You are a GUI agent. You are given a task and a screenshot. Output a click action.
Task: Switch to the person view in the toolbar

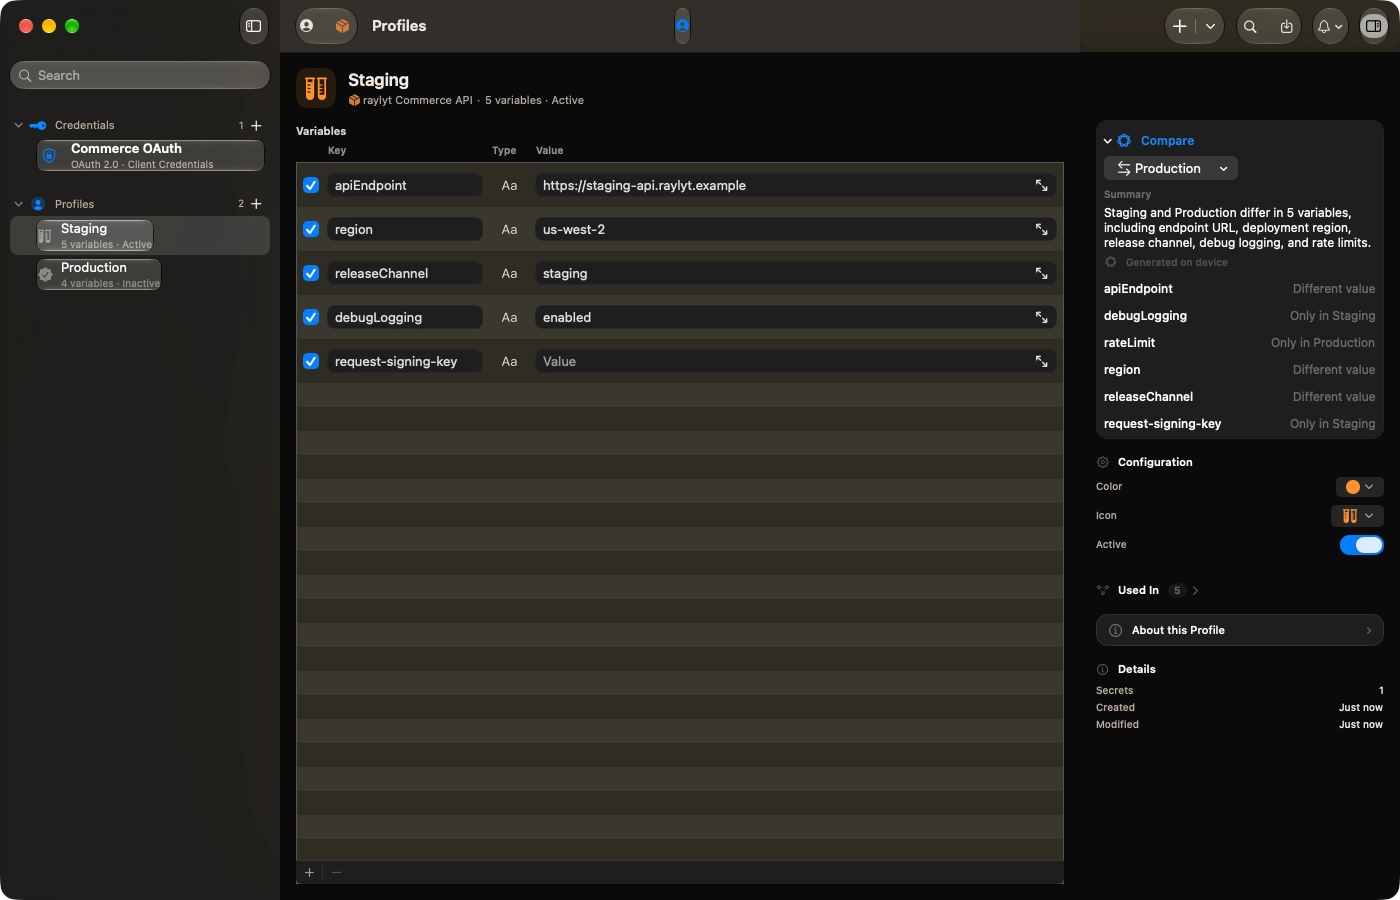click(307, 26)
